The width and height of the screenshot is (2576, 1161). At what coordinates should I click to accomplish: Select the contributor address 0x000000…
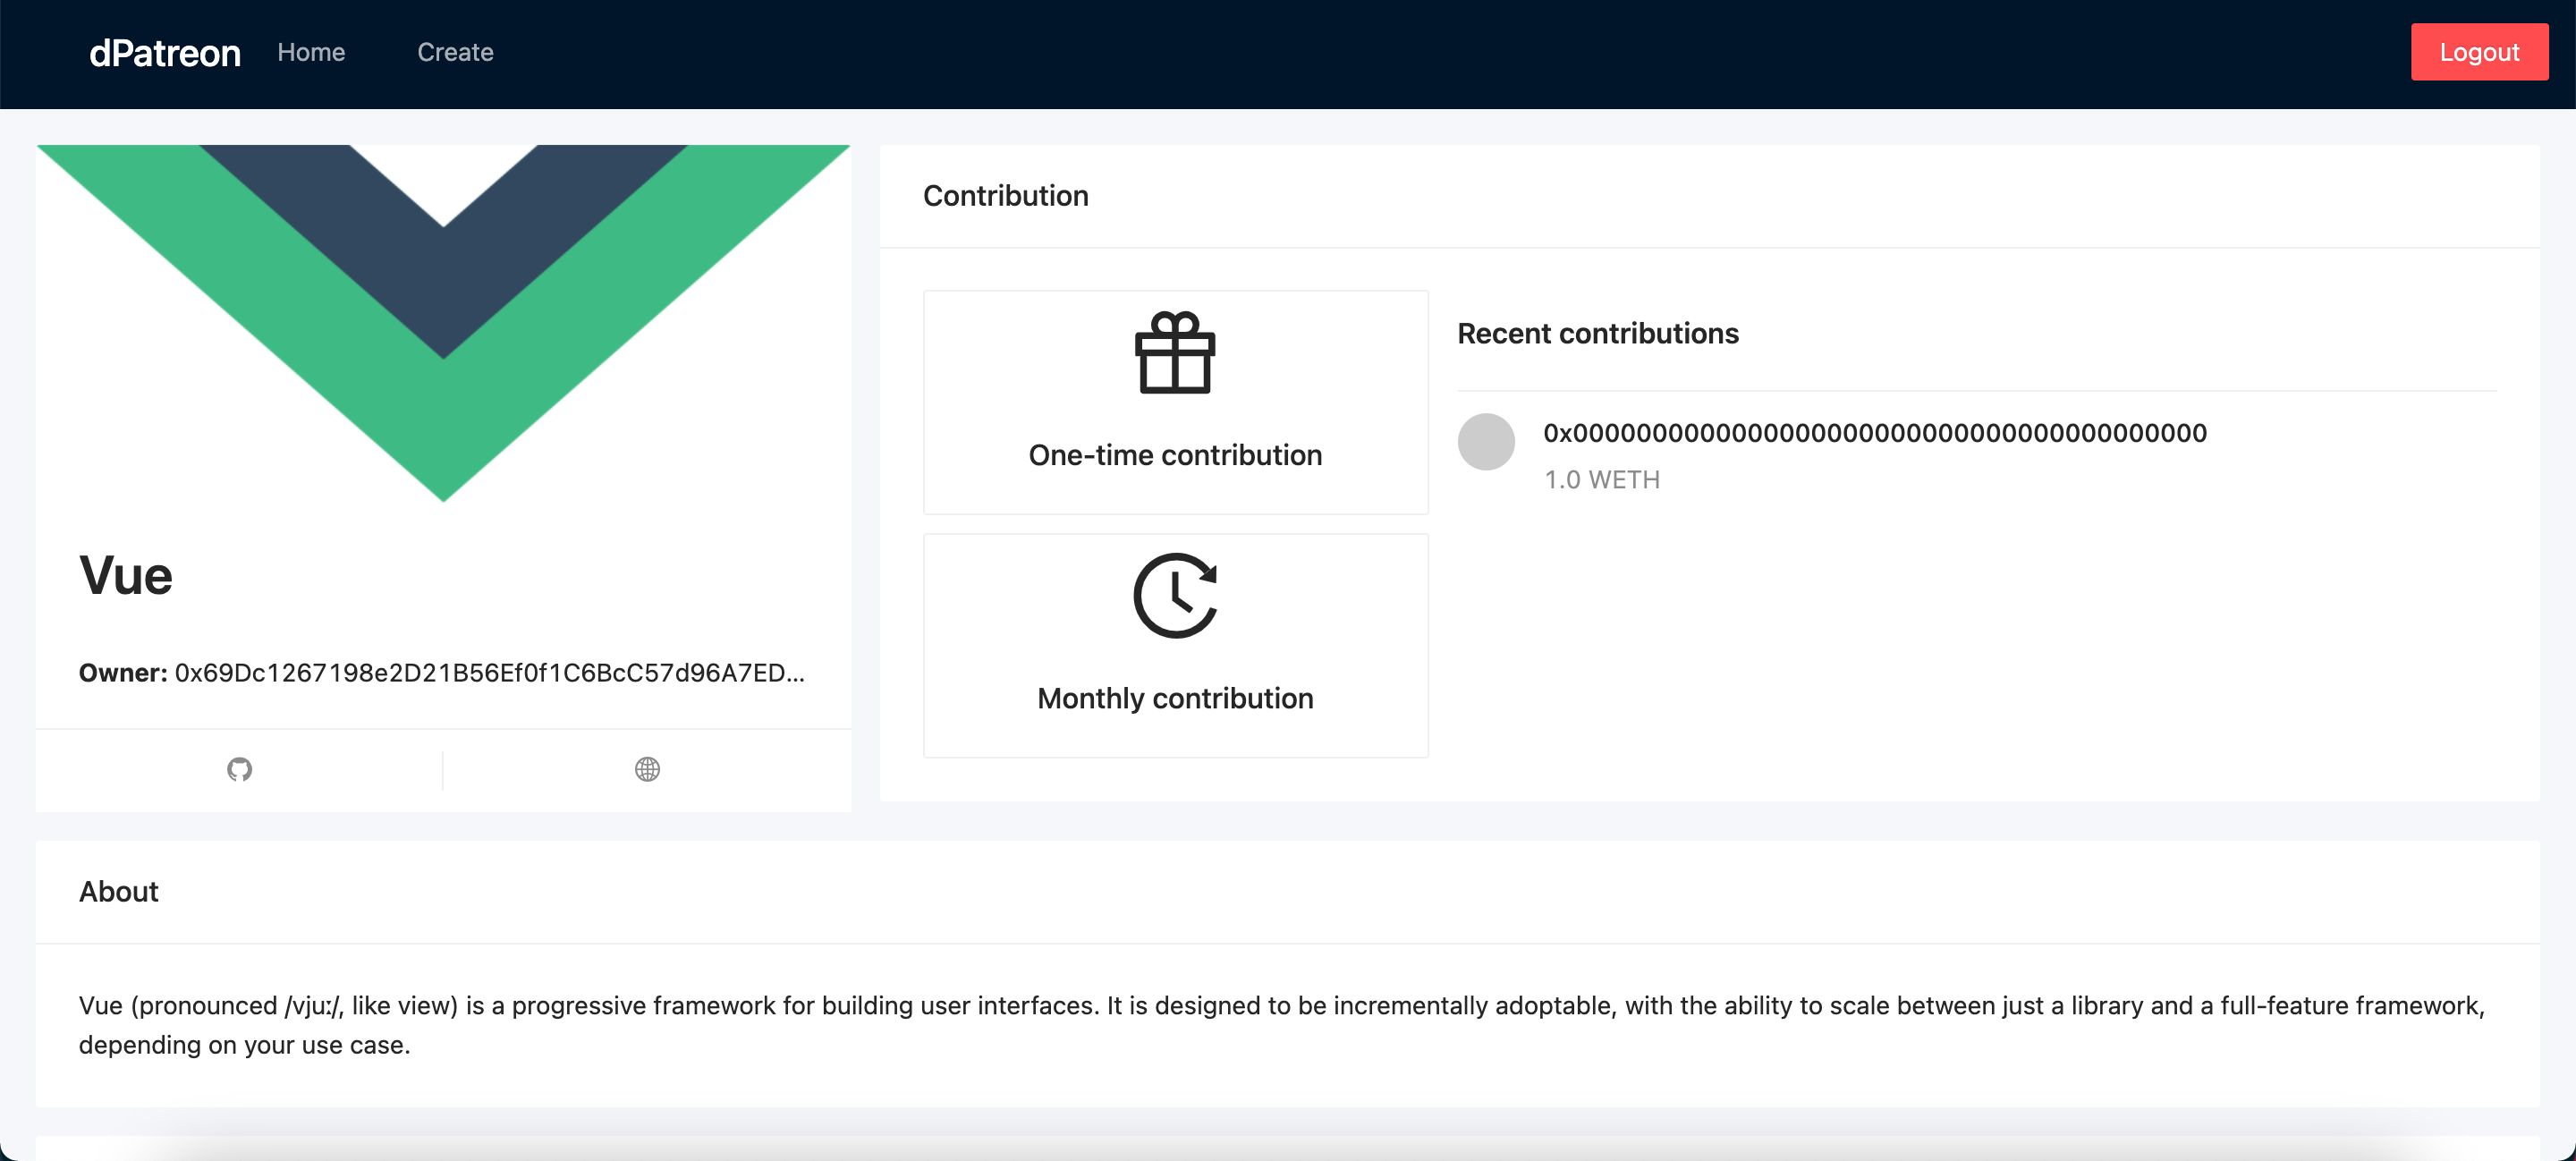[1874, 433]
